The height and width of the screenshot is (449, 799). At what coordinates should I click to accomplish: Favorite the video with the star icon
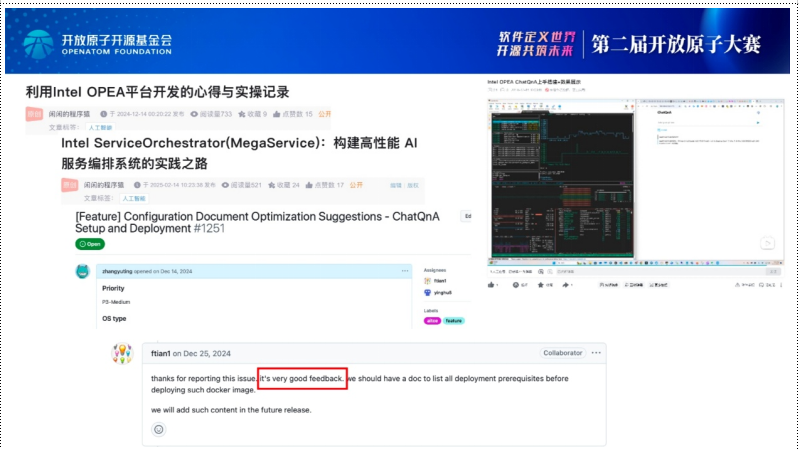541,285
